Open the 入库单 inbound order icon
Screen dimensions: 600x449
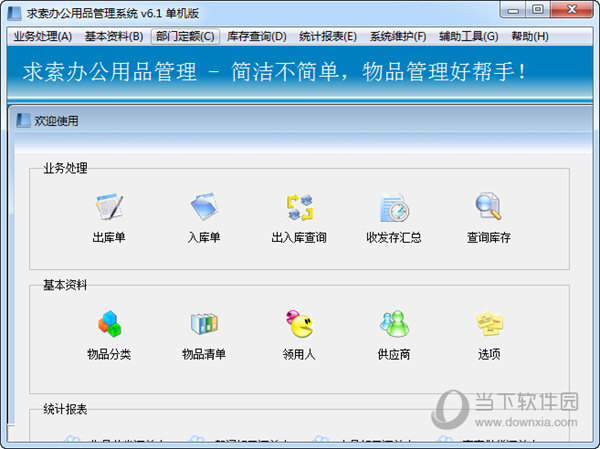204,208
